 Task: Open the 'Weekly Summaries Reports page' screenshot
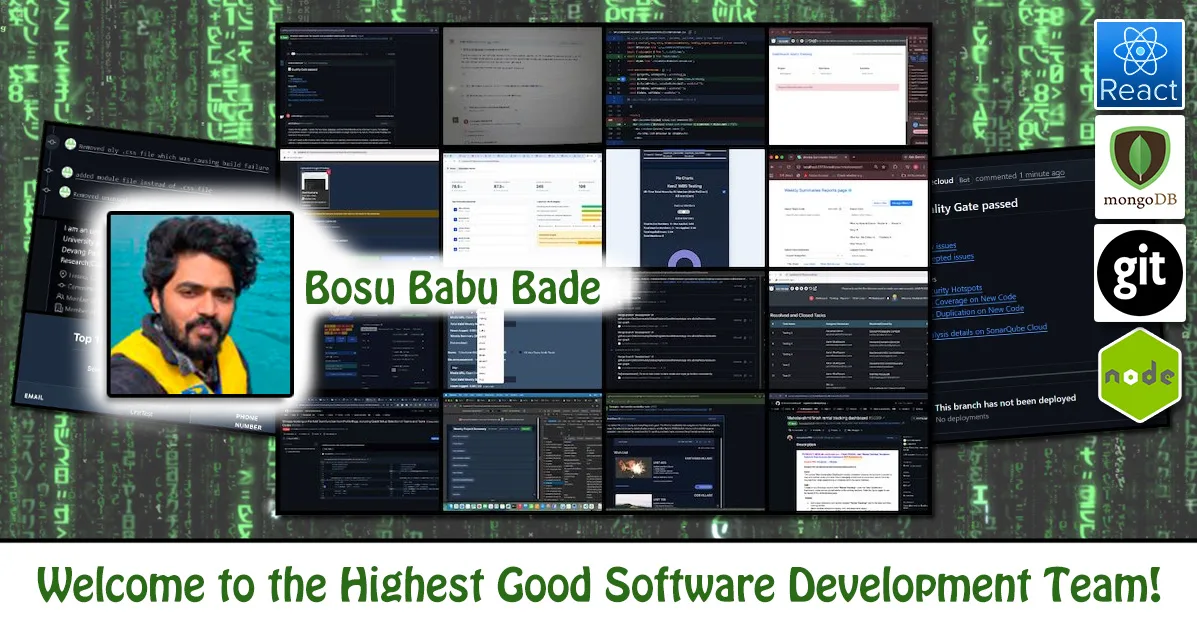click(x=848, y=208)
